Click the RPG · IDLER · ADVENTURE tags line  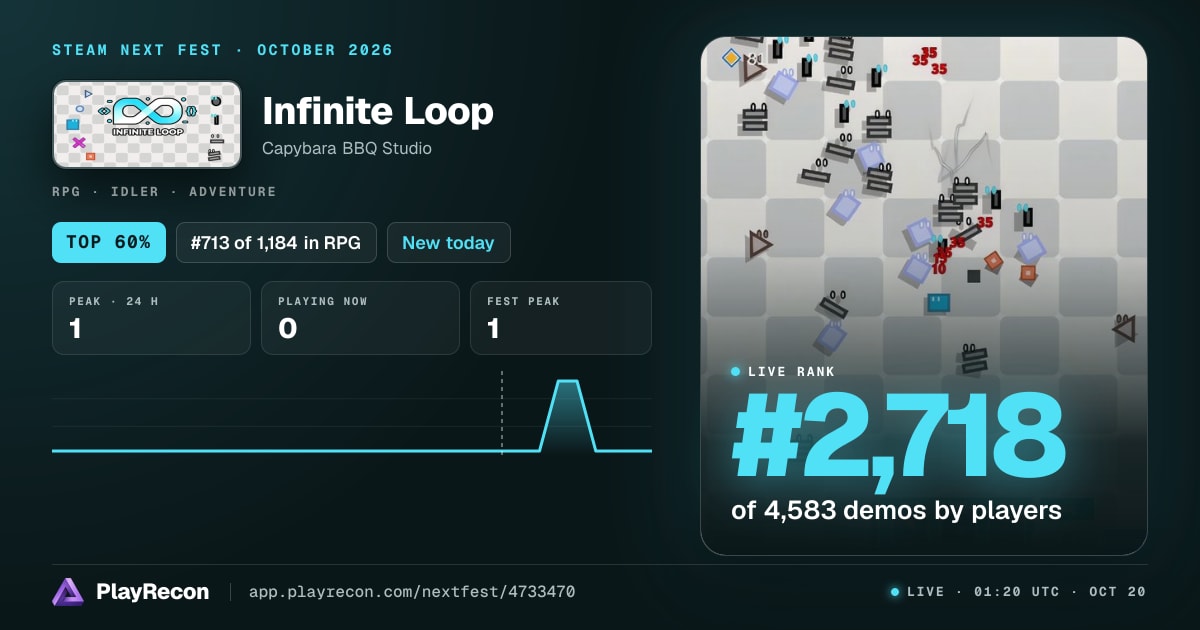coord(164,191)
